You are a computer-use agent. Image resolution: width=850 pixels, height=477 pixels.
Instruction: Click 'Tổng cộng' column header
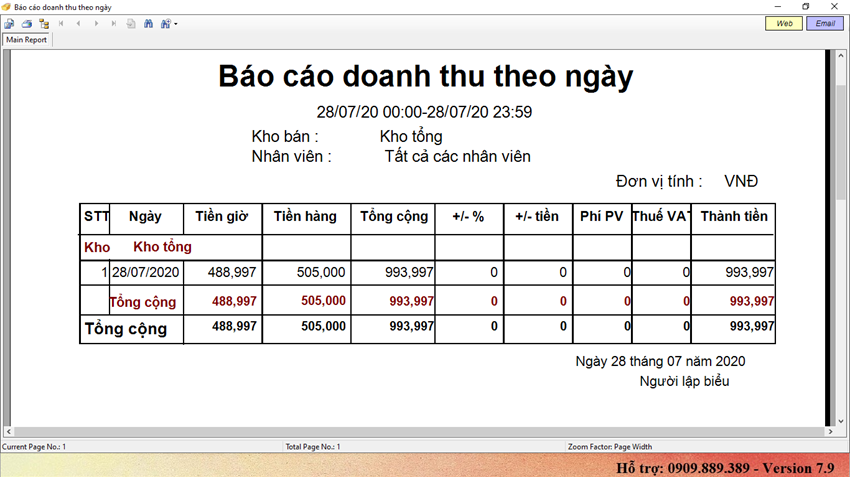tap(394, 217)
